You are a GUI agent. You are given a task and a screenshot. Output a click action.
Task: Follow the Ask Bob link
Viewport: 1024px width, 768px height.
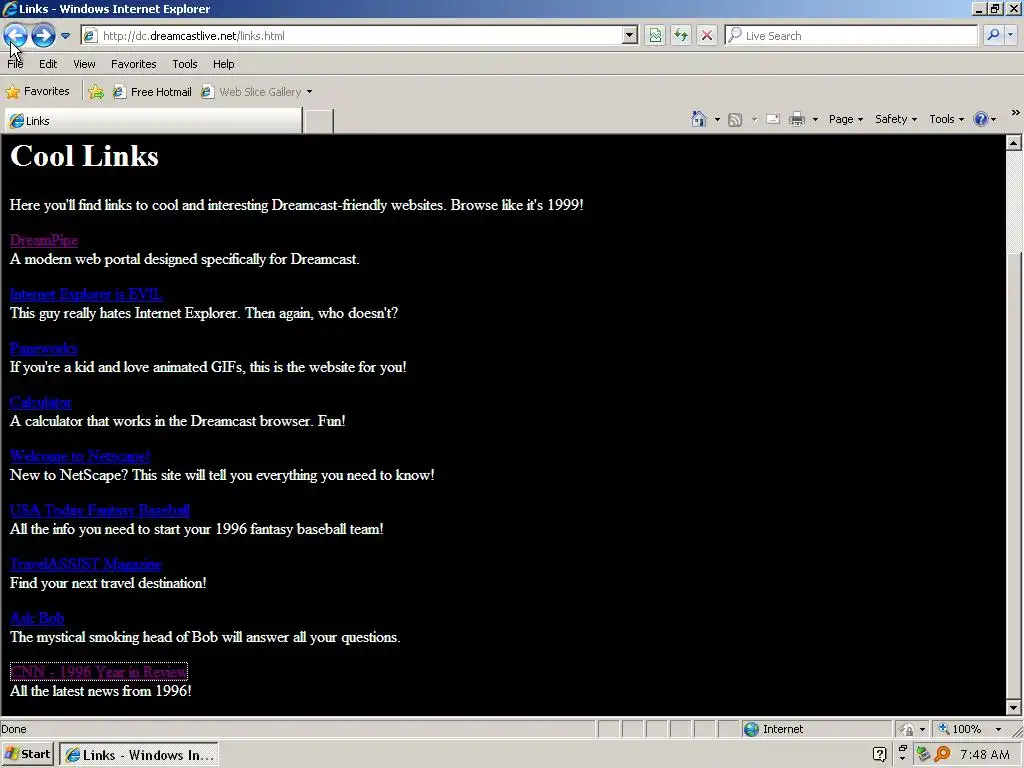coord(37,618)
